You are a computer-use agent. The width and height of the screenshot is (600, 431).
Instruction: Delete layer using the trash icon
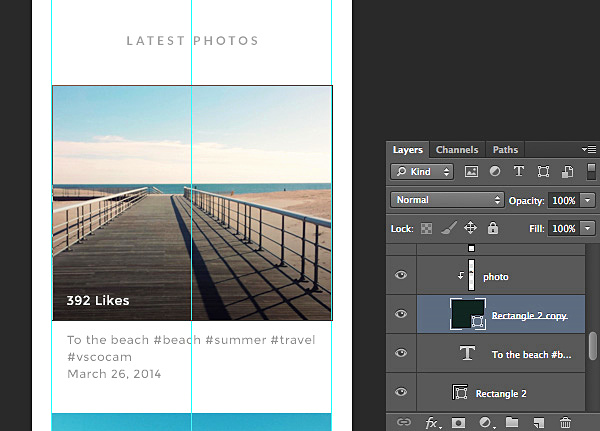[565, 423]
